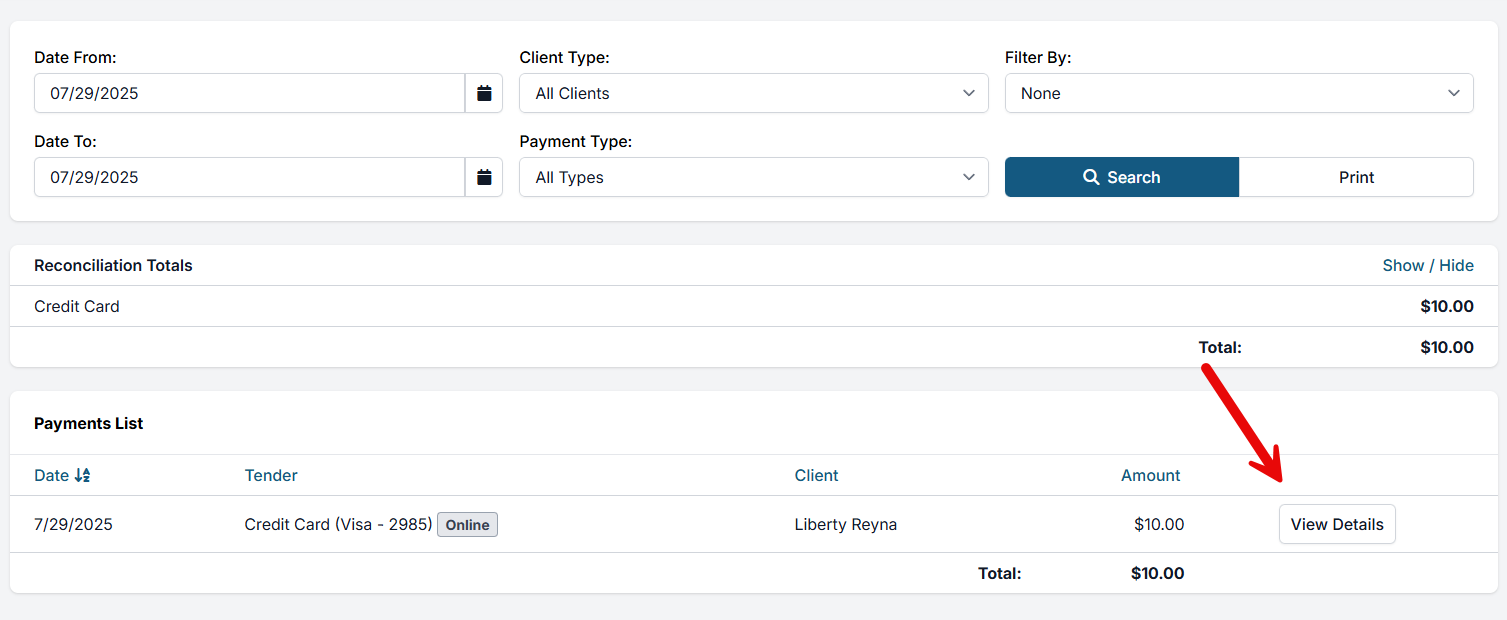
Task: Focus the Date From text field
Action: (x=250, y=93)
